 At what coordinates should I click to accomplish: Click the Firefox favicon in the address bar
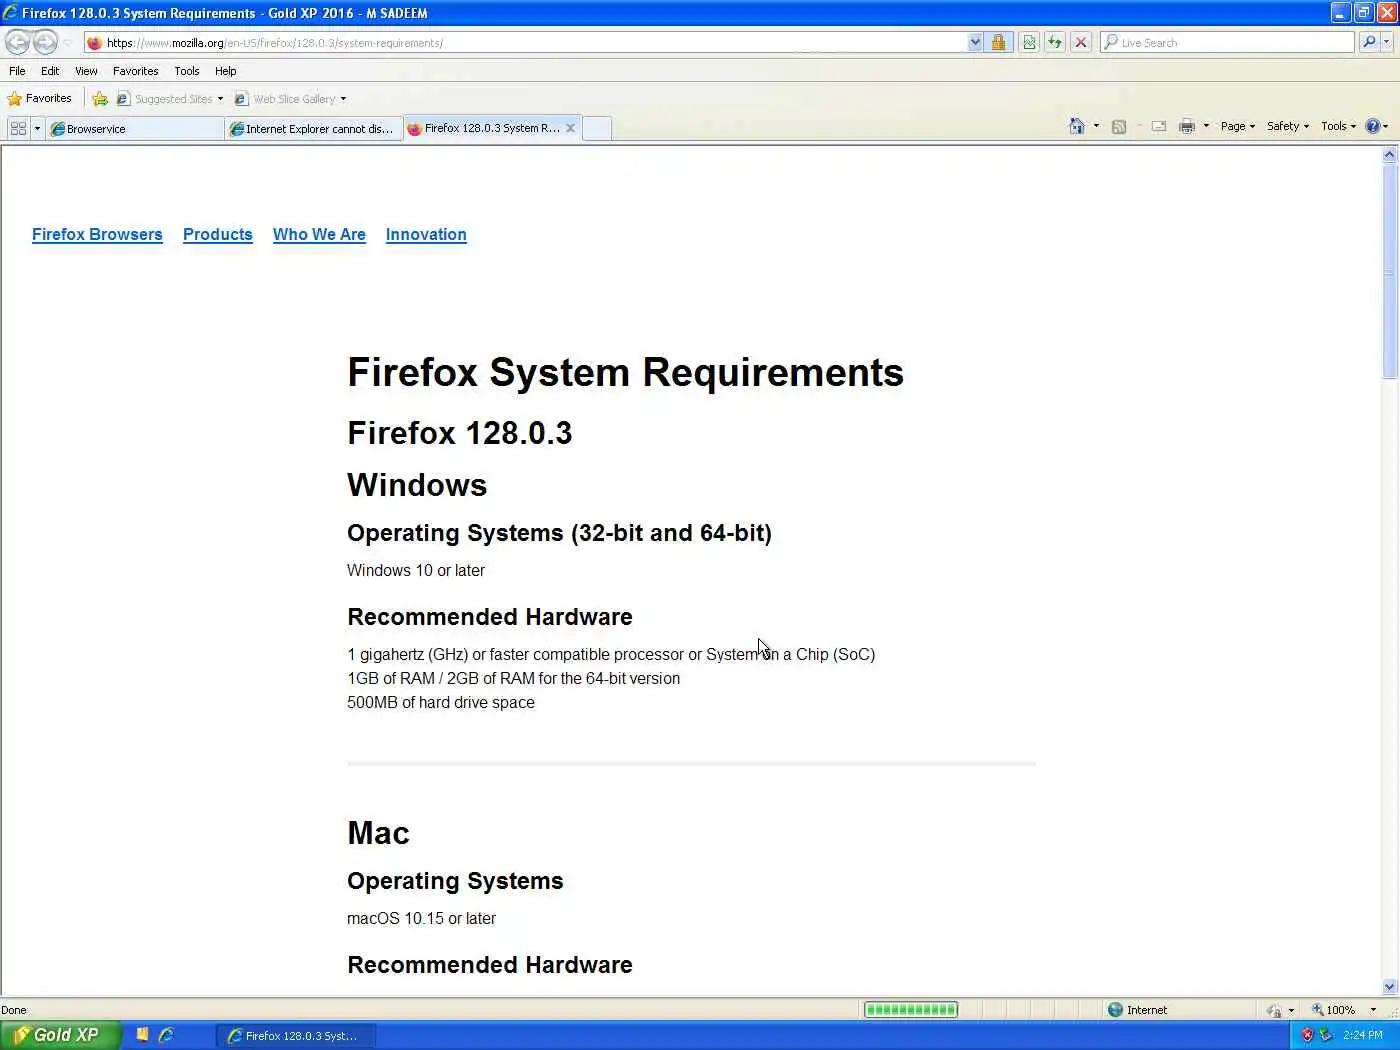tap(95, 42)
